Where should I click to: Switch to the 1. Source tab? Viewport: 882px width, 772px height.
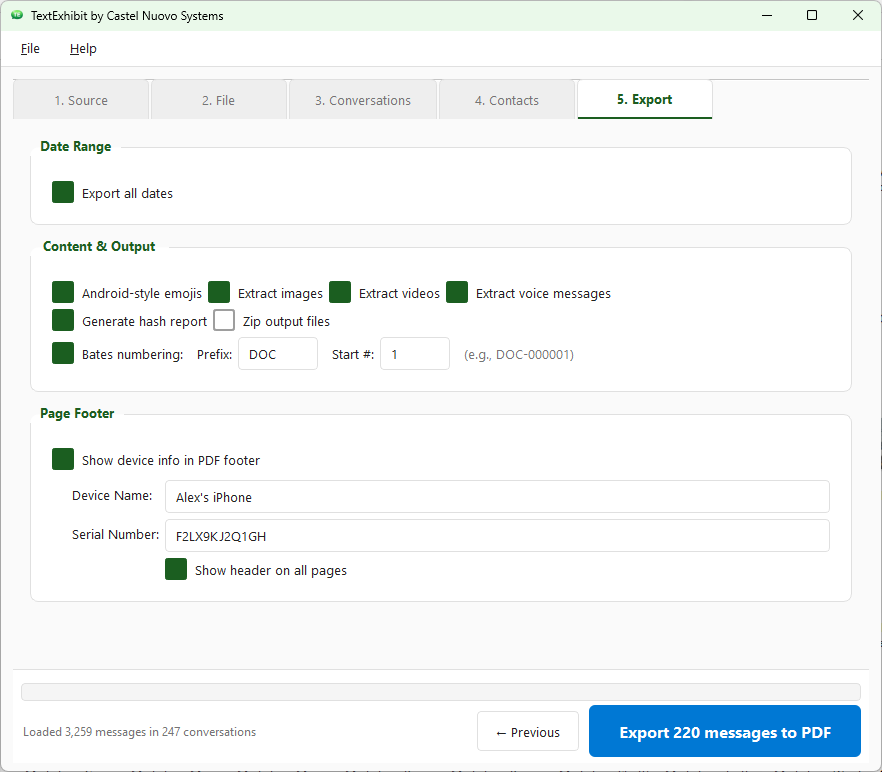pos(81,100)
